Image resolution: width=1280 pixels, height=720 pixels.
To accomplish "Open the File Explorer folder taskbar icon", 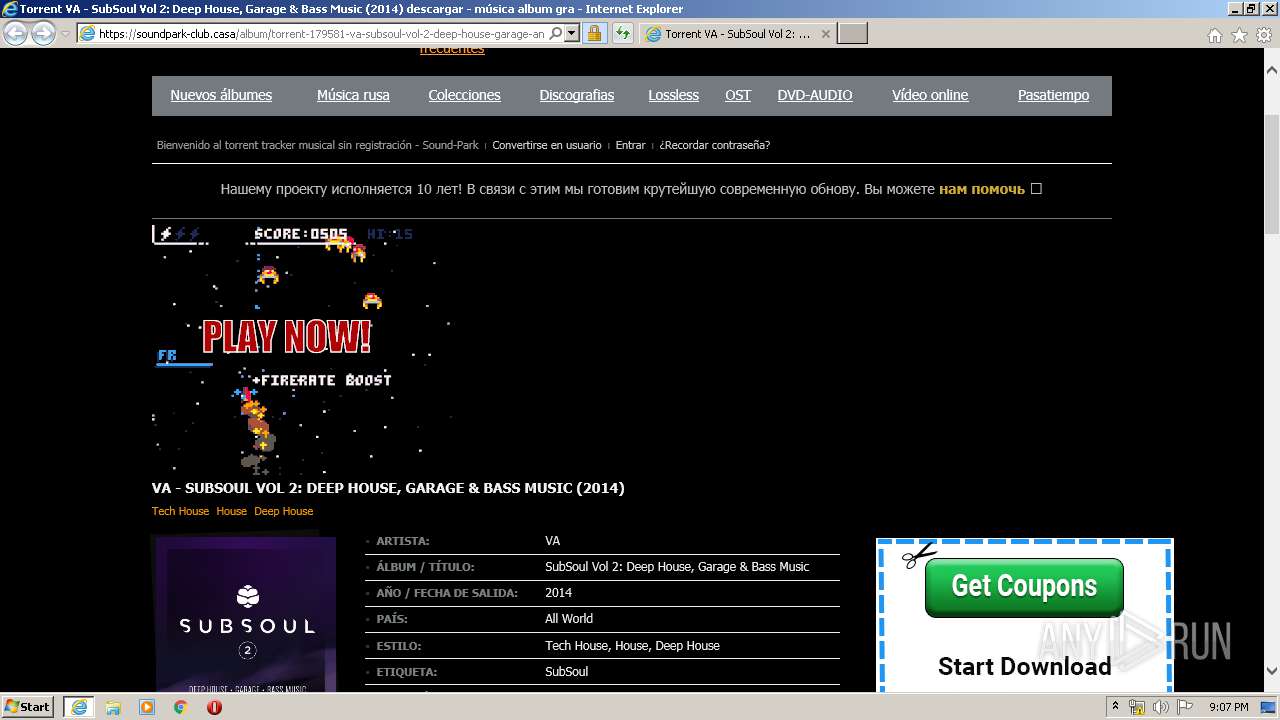I will (x=113, y=707).
